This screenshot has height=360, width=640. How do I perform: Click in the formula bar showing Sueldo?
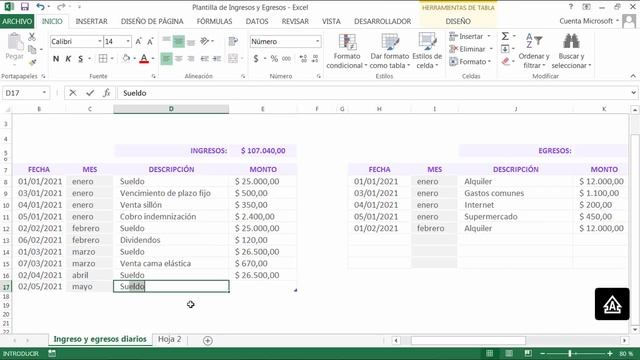[373, 93]
